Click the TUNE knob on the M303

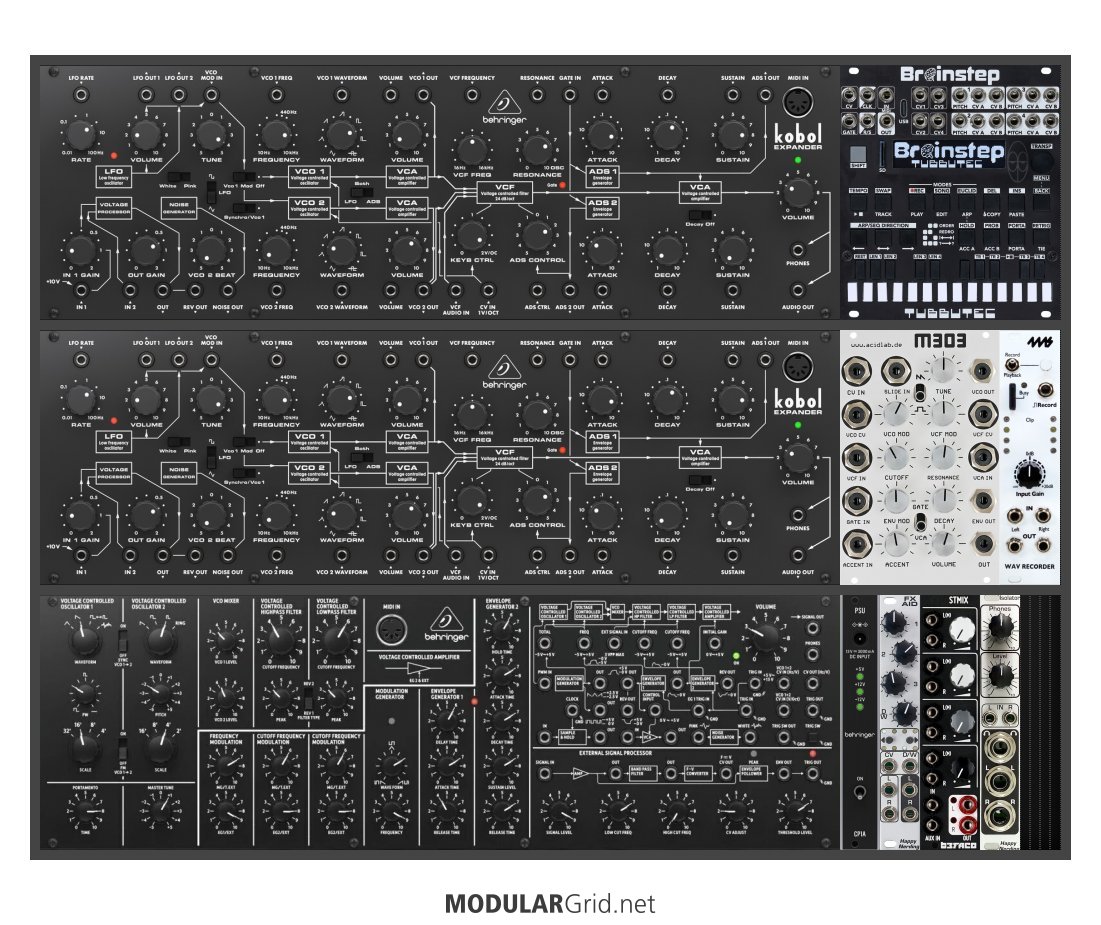click(x=943, y=369)
